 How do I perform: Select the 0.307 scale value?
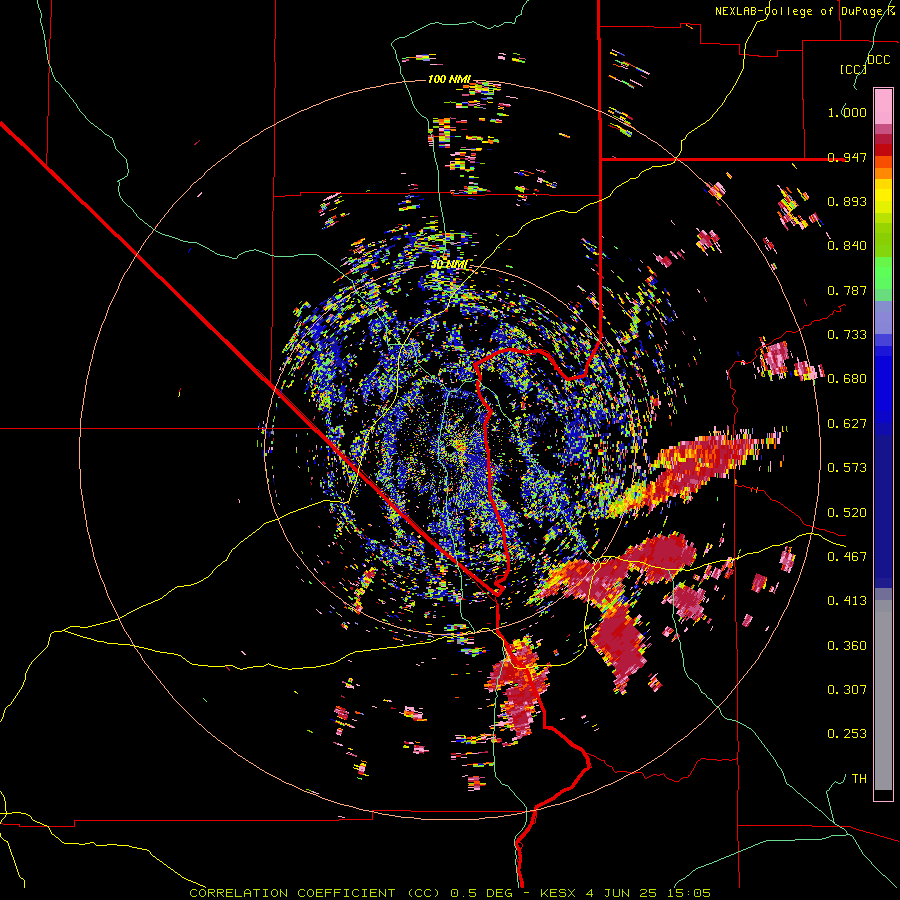(847, 690)
